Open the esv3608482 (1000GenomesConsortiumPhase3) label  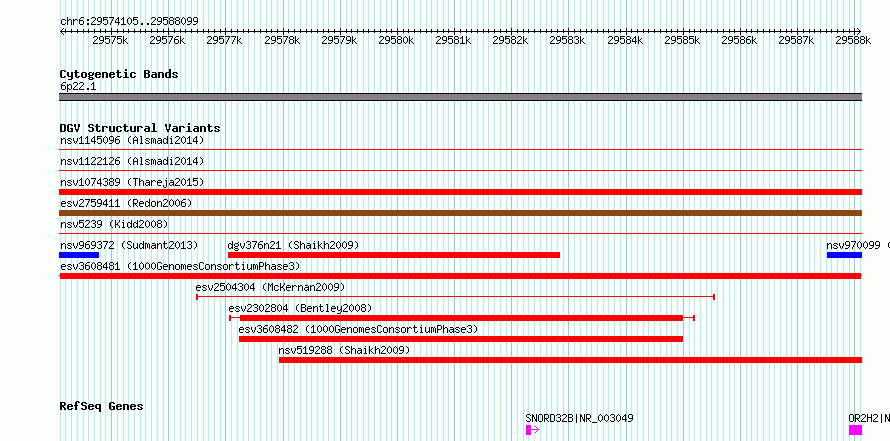(358, 329)
